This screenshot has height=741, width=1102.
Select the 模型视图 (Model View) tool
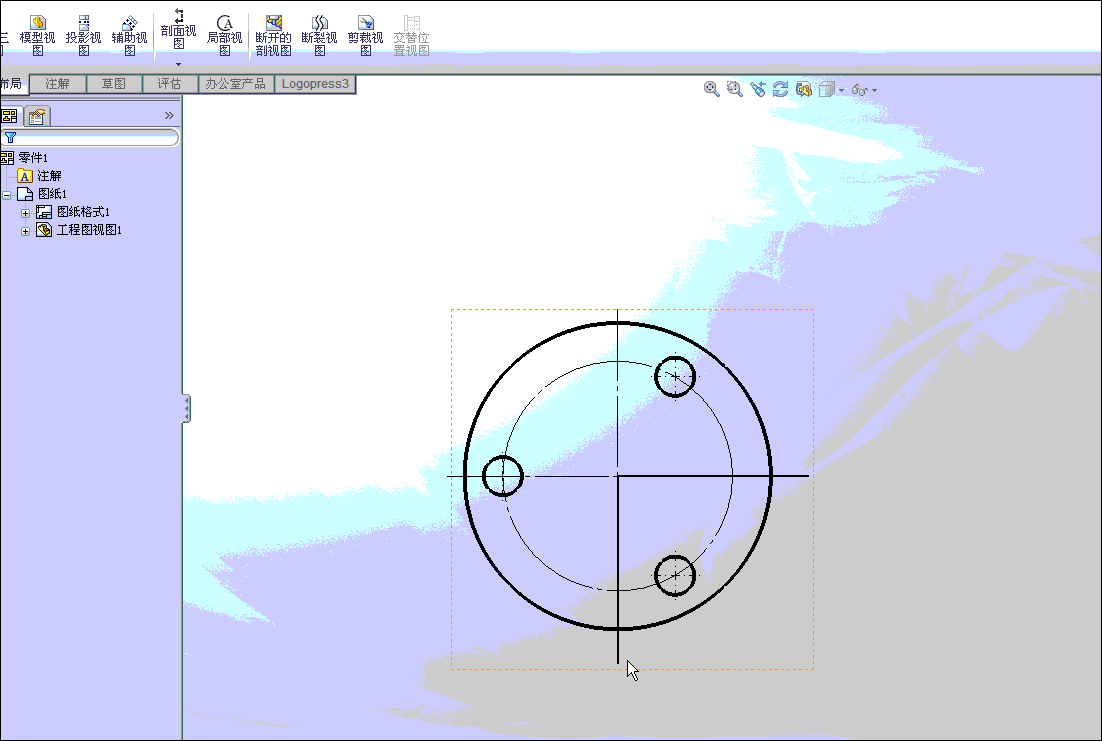pos(37,35)
